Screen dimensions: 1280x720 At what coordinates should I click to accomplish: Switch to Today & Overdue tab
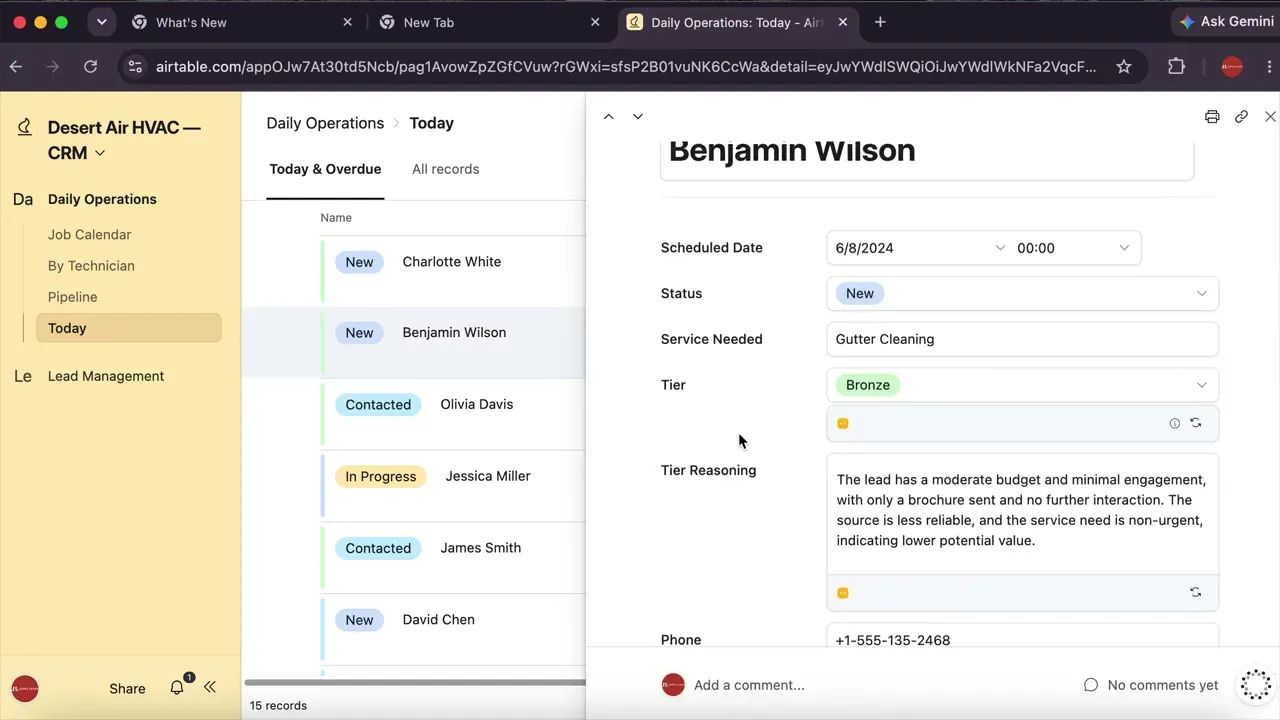click(x=325, y=169)
